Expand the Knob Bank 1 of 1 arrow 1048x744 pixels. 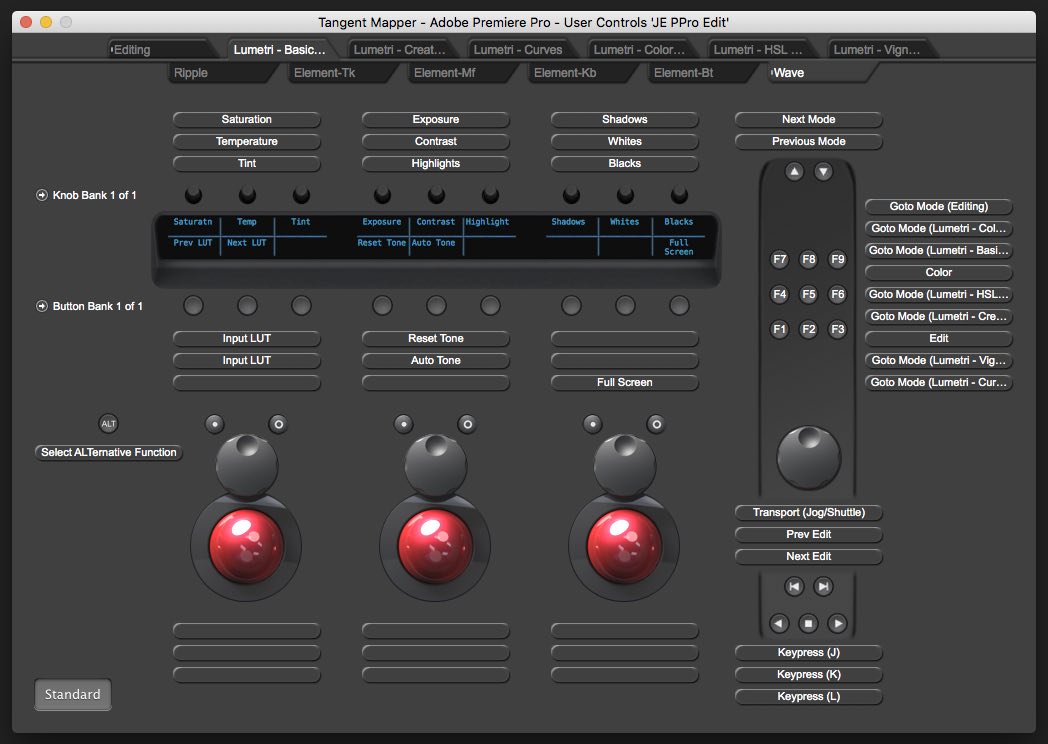pos(42,195)
